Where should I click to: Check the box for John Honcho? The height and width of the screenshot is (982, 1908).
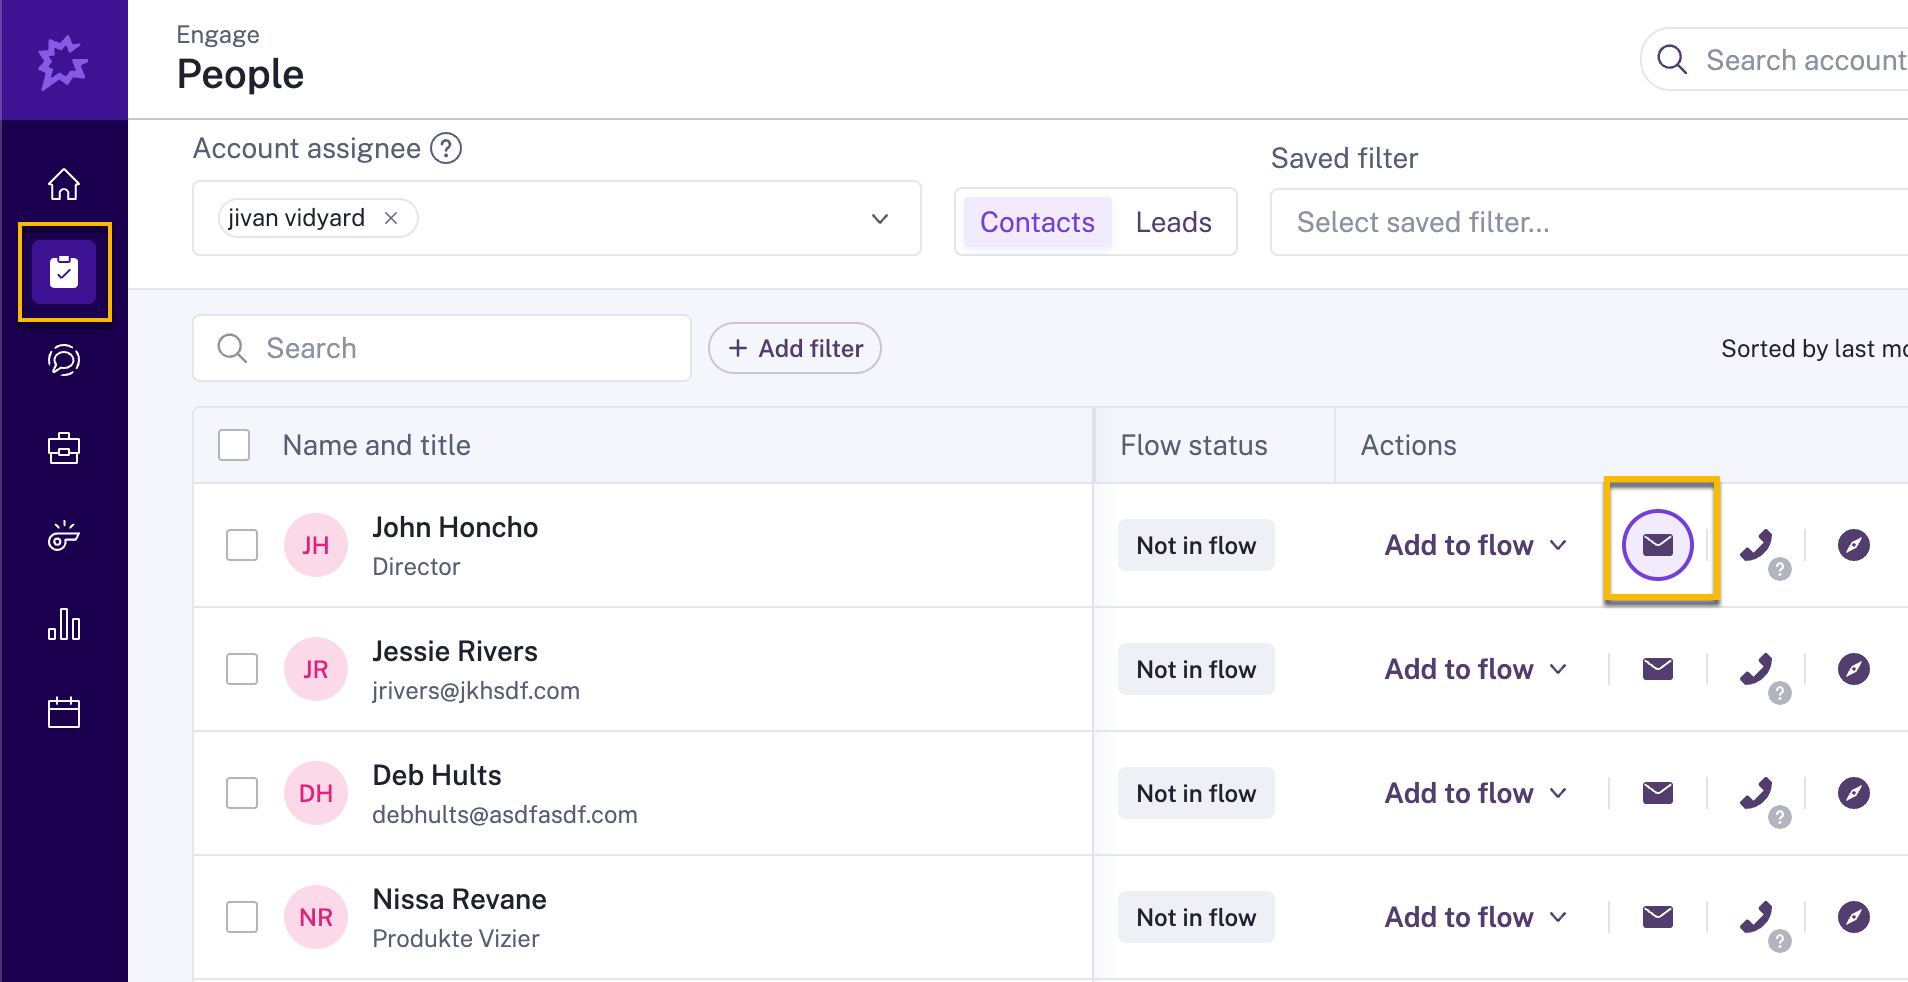click(x=242, y=545)
